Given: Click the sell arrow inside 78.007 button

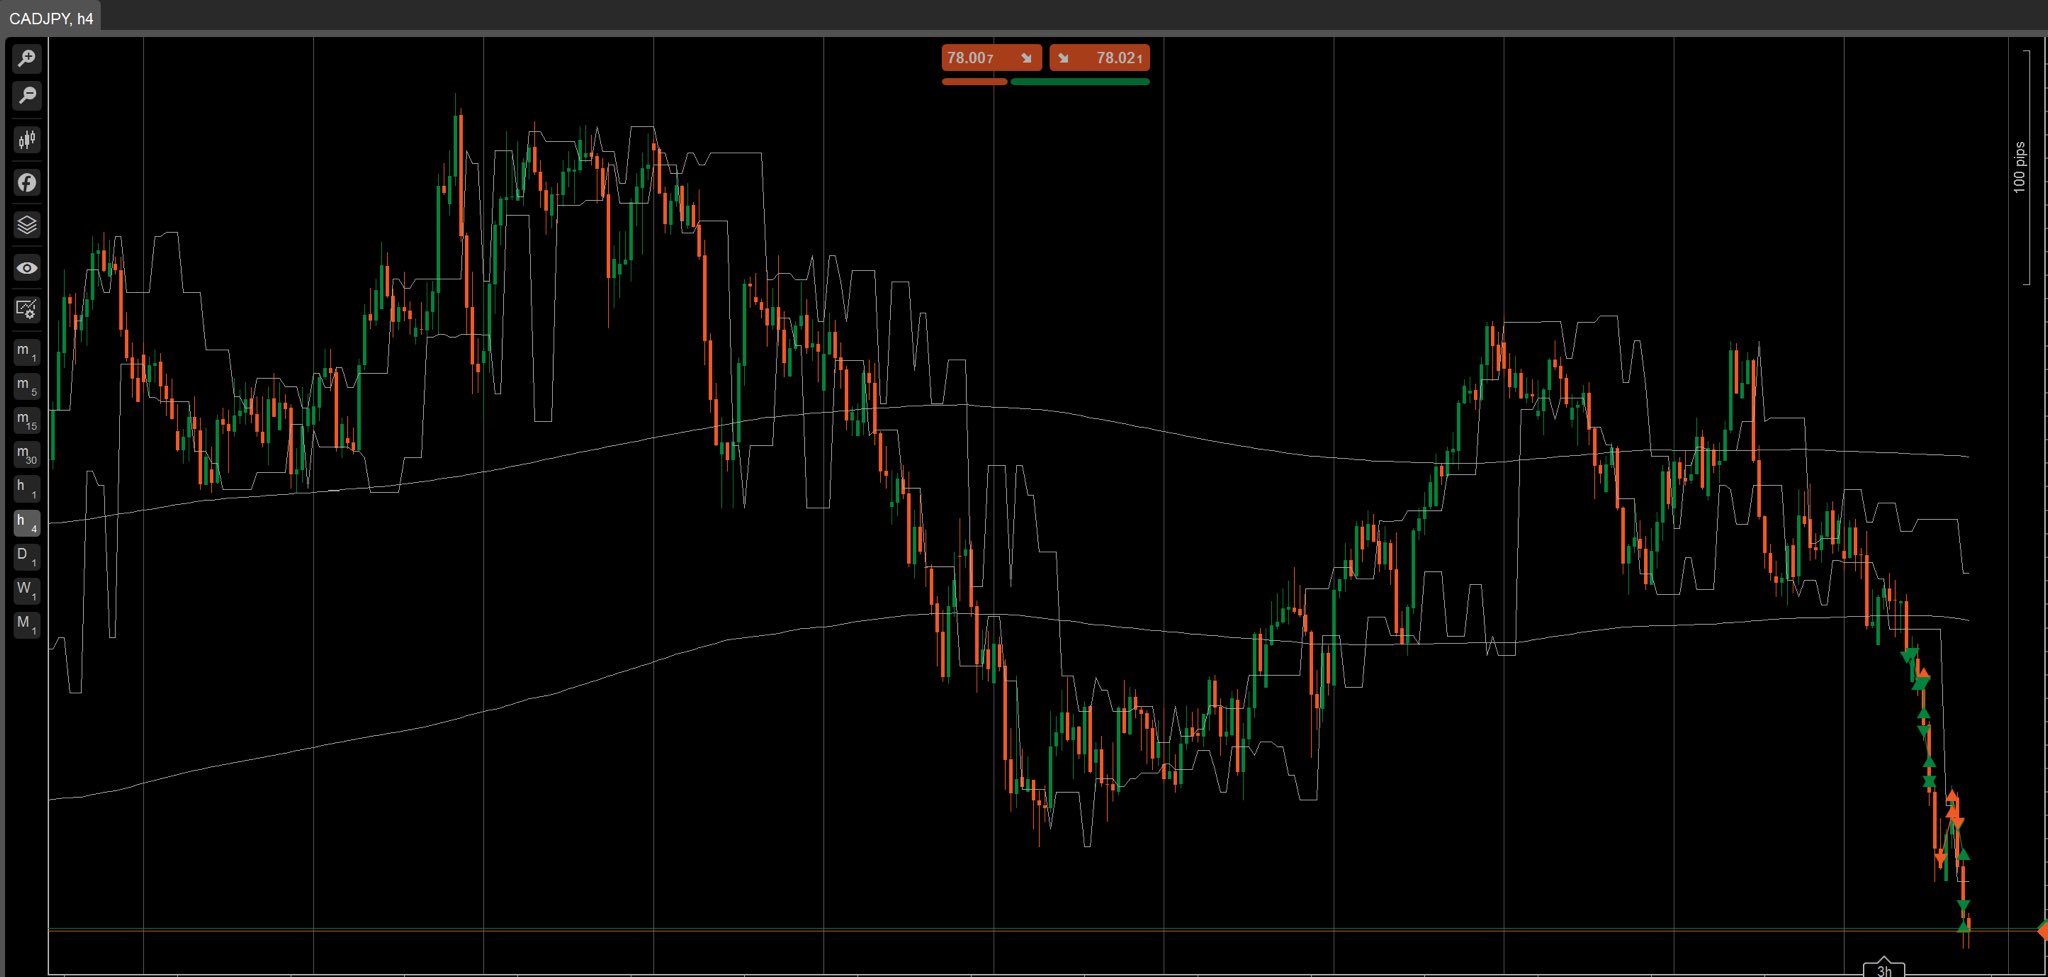Looking at the screenshot, I should [x=1028, y=58].
